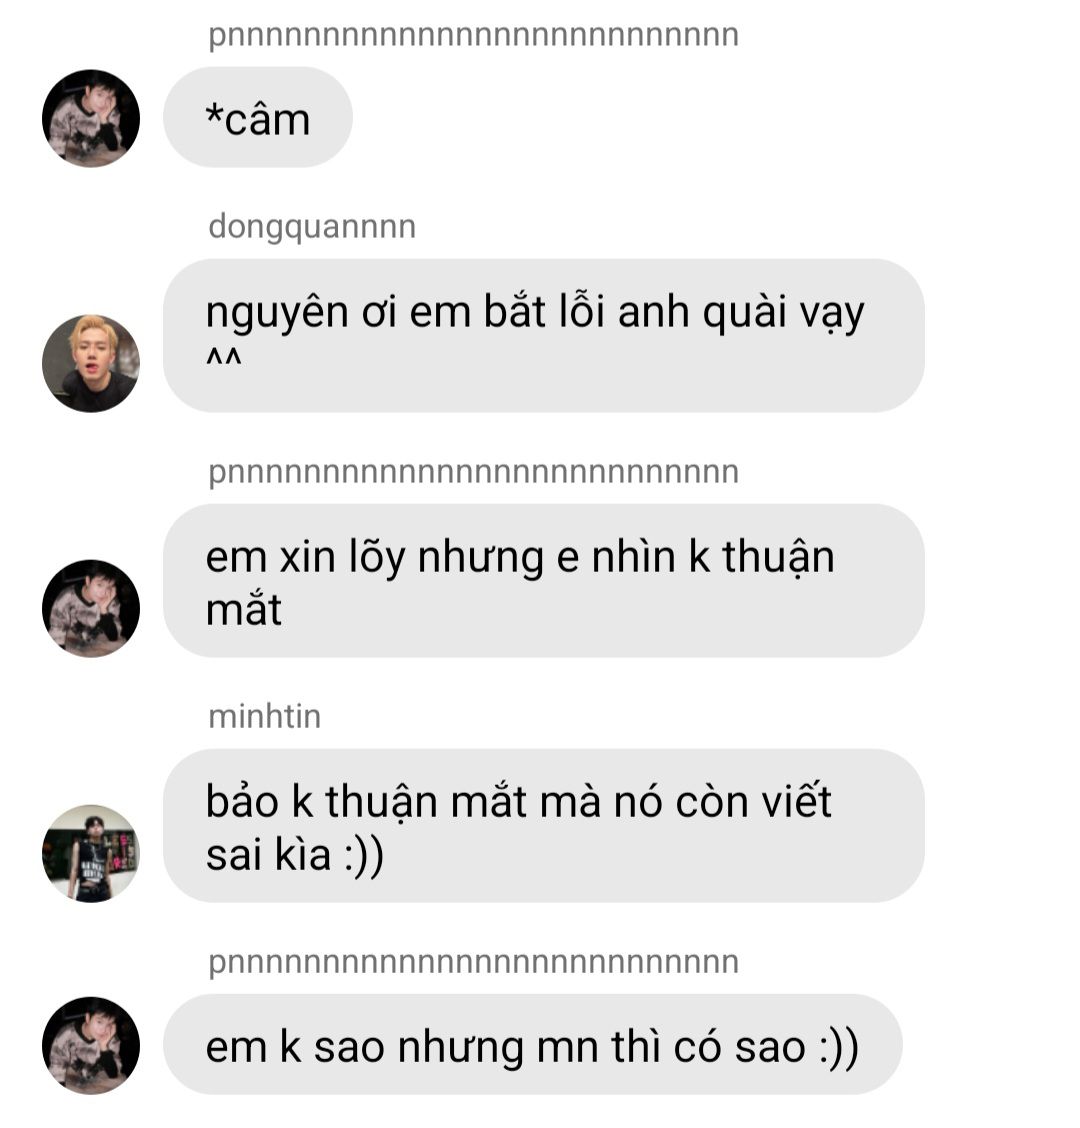1080x1128 pixels.
Task: Open the avatar beside 'em k sao' message
Action: (x=91, y=1046)
